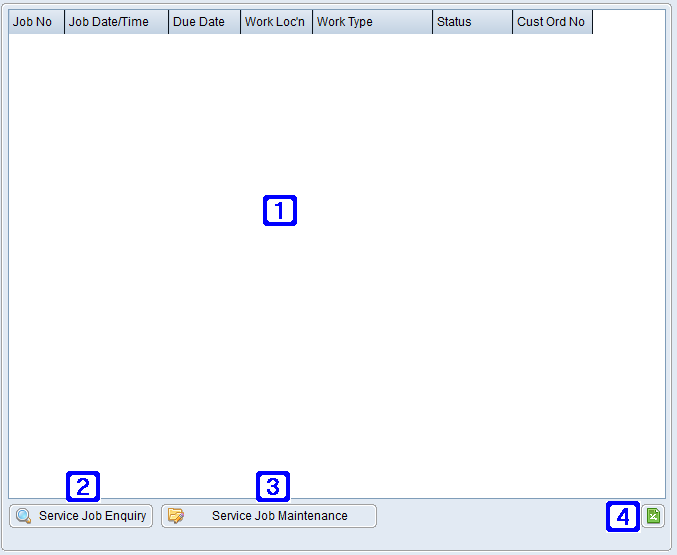The image size is (677, 555).
Task: Click the Work Loc'n column header
Action: (276, 22)
